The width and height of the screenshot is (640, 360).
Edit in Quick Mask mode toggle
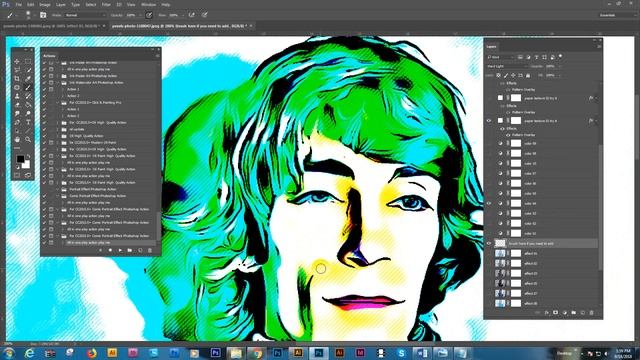(x=17, y=175)
